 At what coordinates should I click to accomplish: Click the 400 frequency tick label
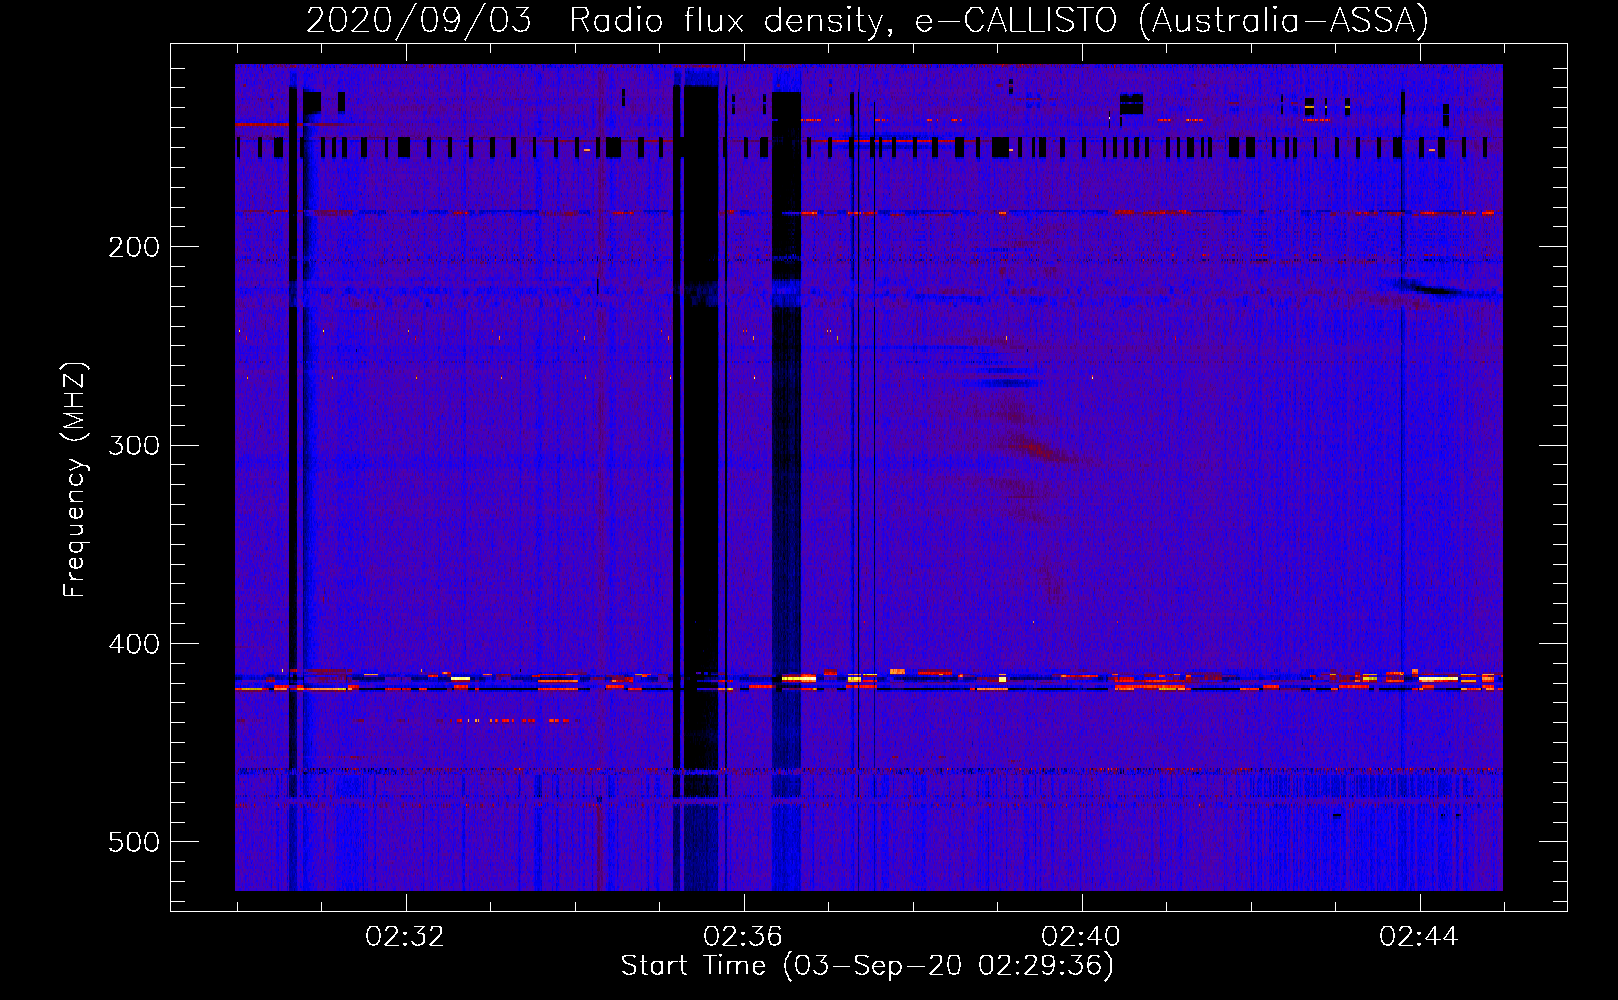[134, 644]
